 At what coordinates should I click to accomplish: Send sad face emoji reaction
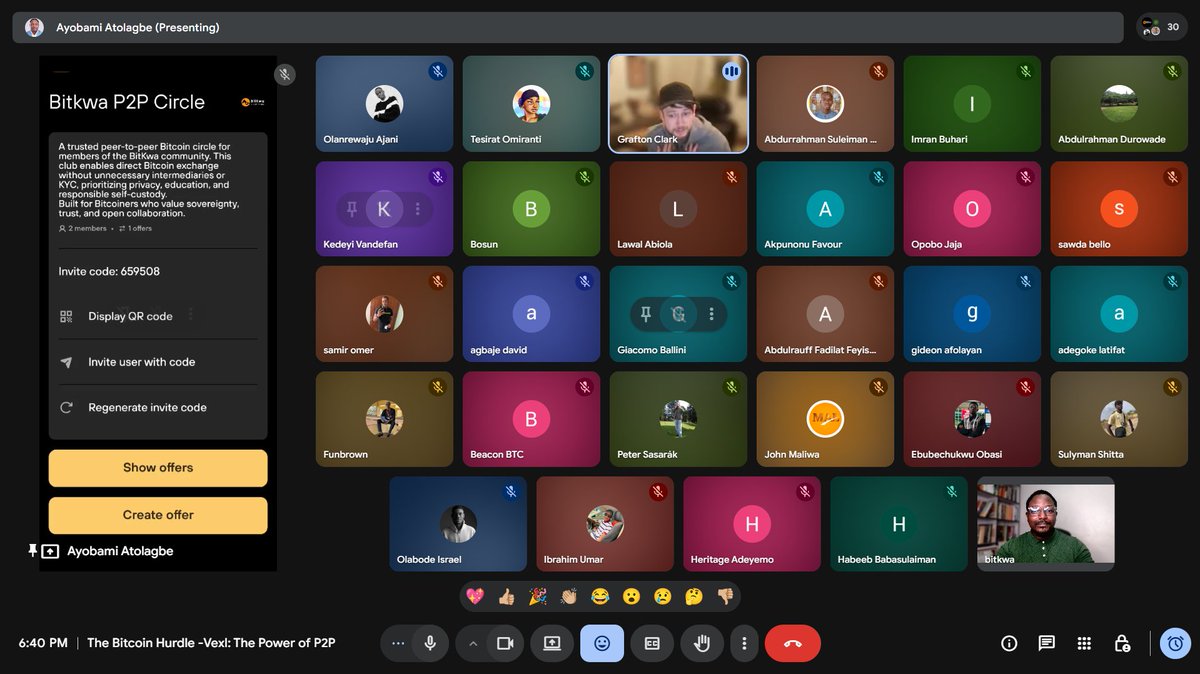[662, 596]
